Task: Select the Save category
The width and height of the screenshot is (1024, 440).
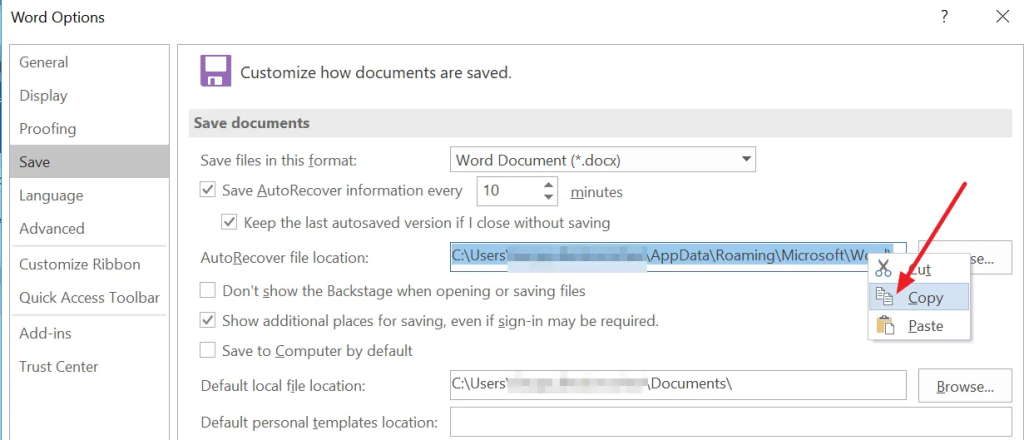Action: (x=89, y=162)
